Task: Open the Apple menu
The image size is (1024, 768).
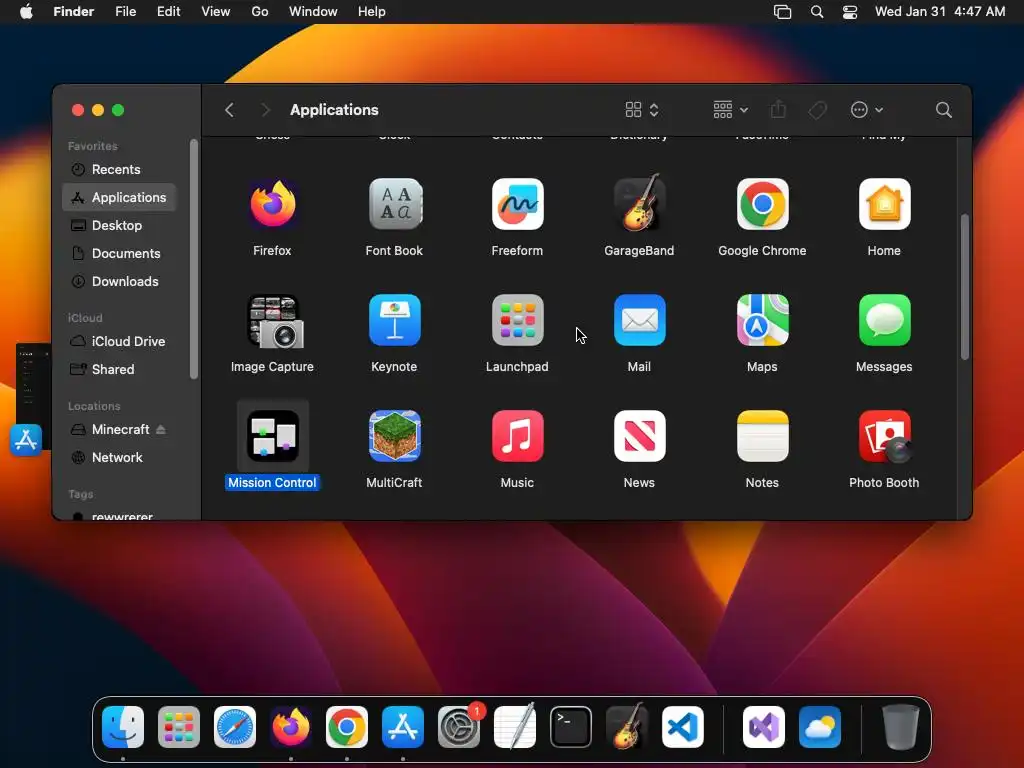Action: [26, 11]
